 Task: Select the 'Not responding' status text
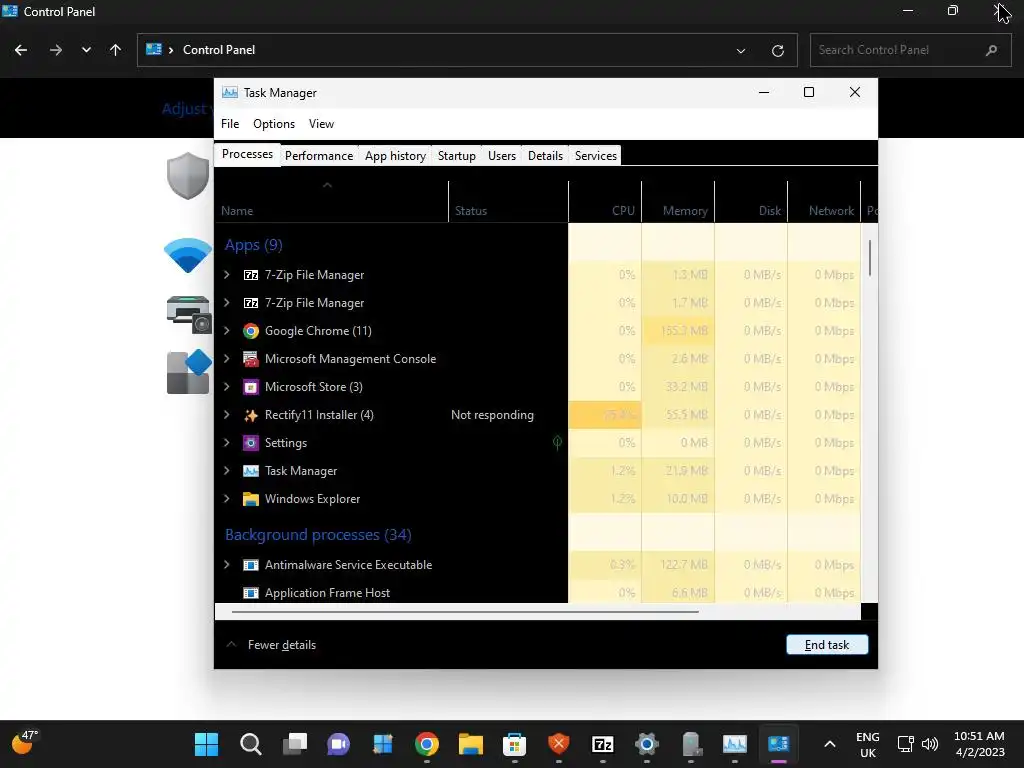click(x=492, y=415)
